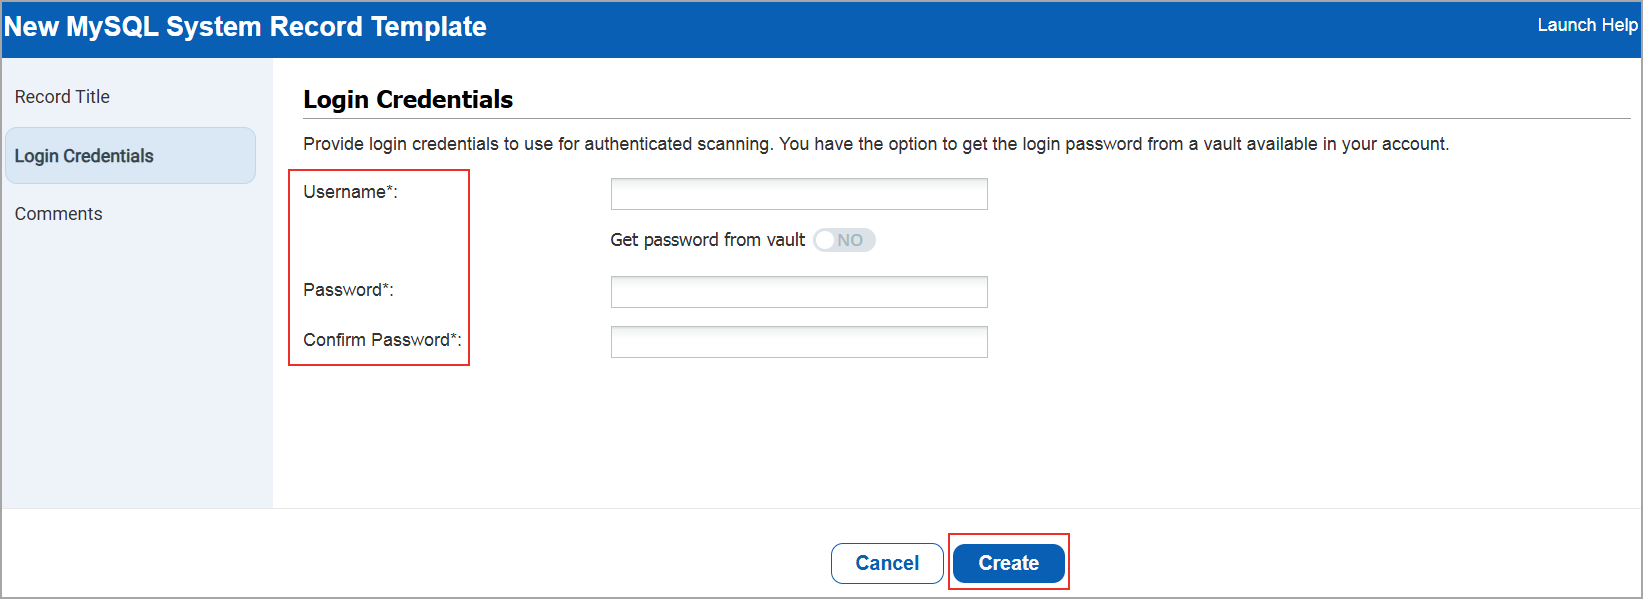Go to the Record Title sidebar entry
The height and width of the screenshot is (599, 1643).
click(x=62, y=96)
